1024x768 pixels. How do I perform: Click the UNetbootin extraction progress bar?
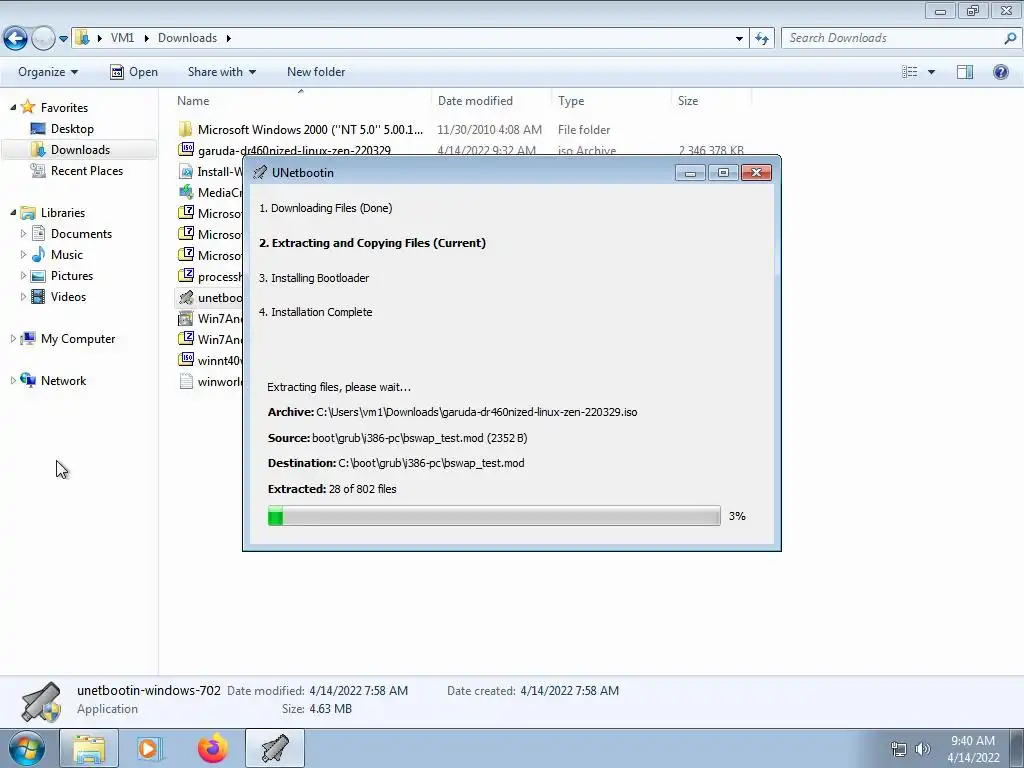[x=494, y=516]
